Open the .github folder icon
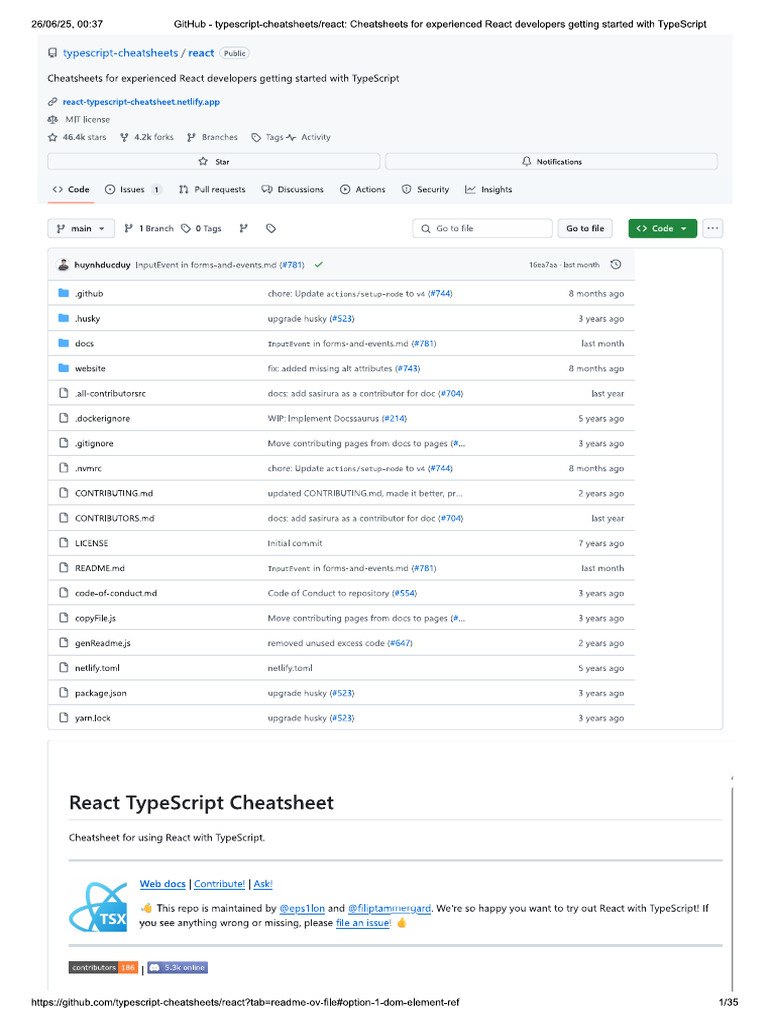Viewport: 768px width, 1024px height. click(x=63, y=294)
